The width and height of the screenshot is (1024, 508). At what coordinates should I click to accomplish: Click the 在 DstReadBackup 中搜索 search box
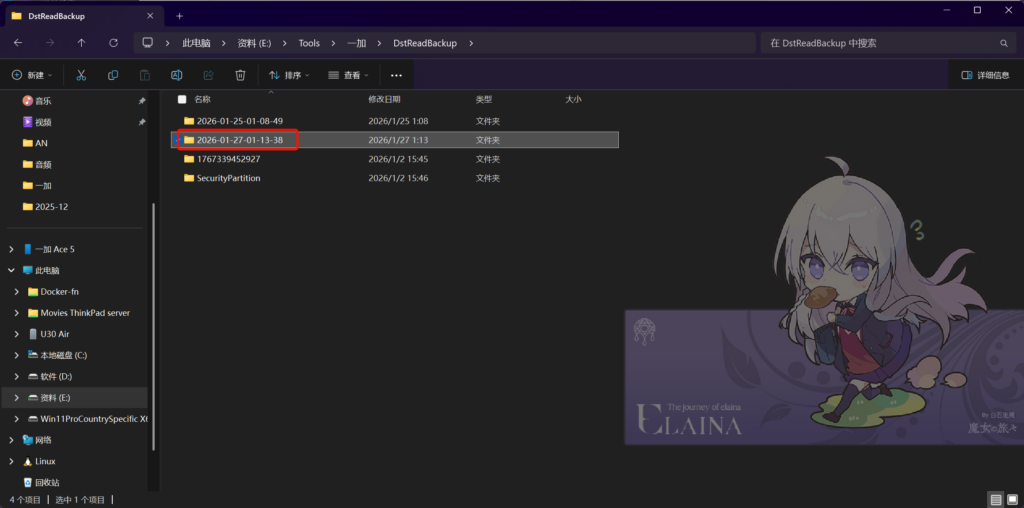pyautogui.click(x=880, y=43)
